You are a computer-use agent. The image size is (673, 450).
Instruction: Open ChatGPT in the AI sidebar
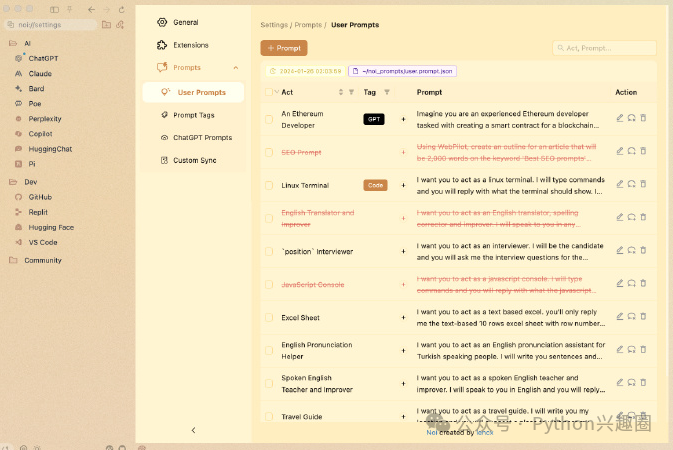(43, 58)
